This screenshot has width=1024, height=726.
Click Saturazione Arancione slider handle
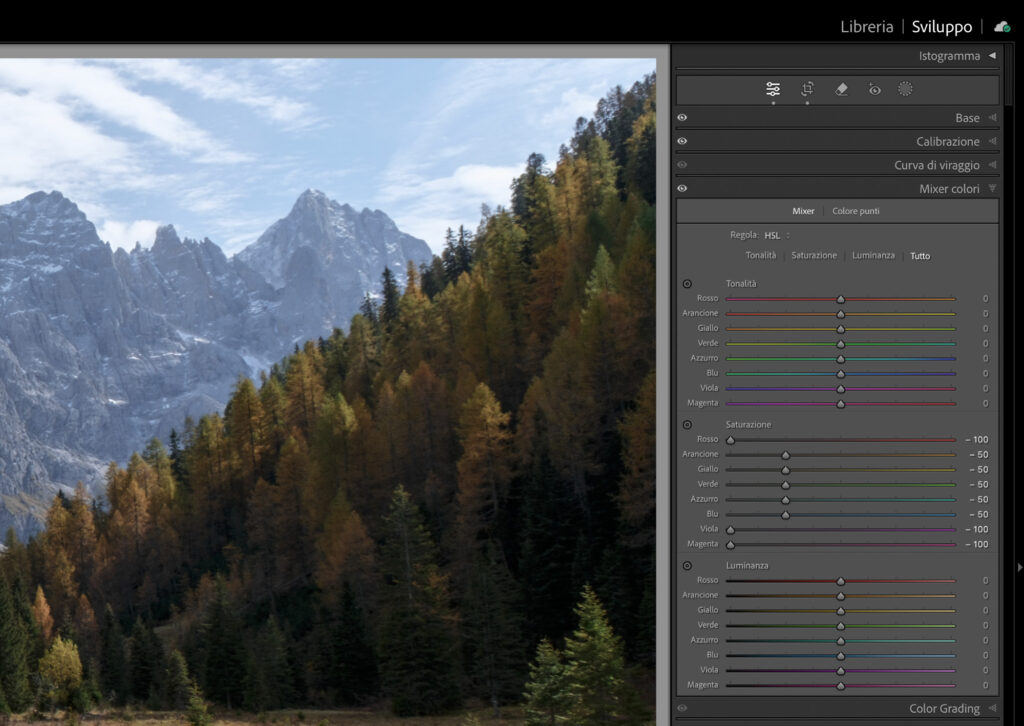[x=786, y=455]
